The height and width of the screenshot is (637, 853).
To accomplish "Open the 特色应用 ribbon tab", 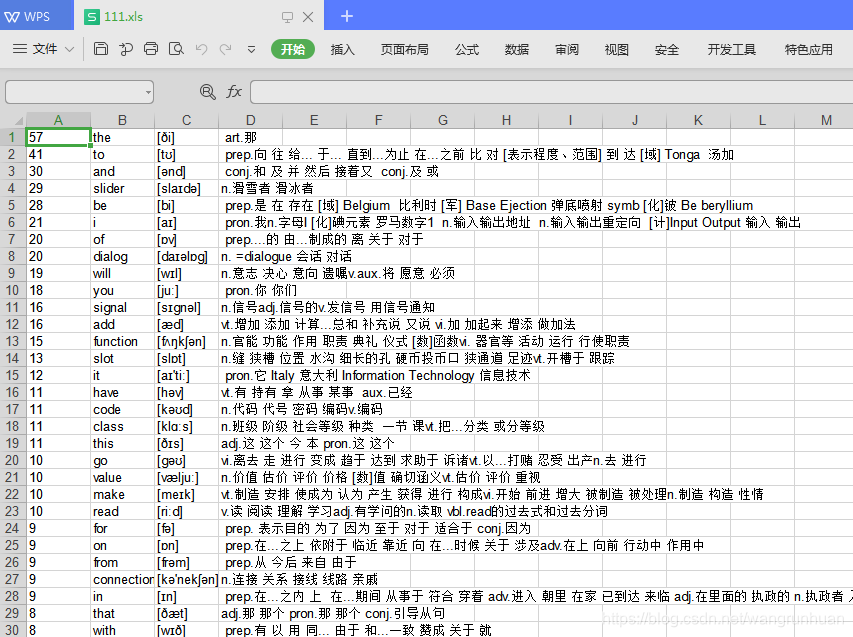I will [x=808, y=50].
